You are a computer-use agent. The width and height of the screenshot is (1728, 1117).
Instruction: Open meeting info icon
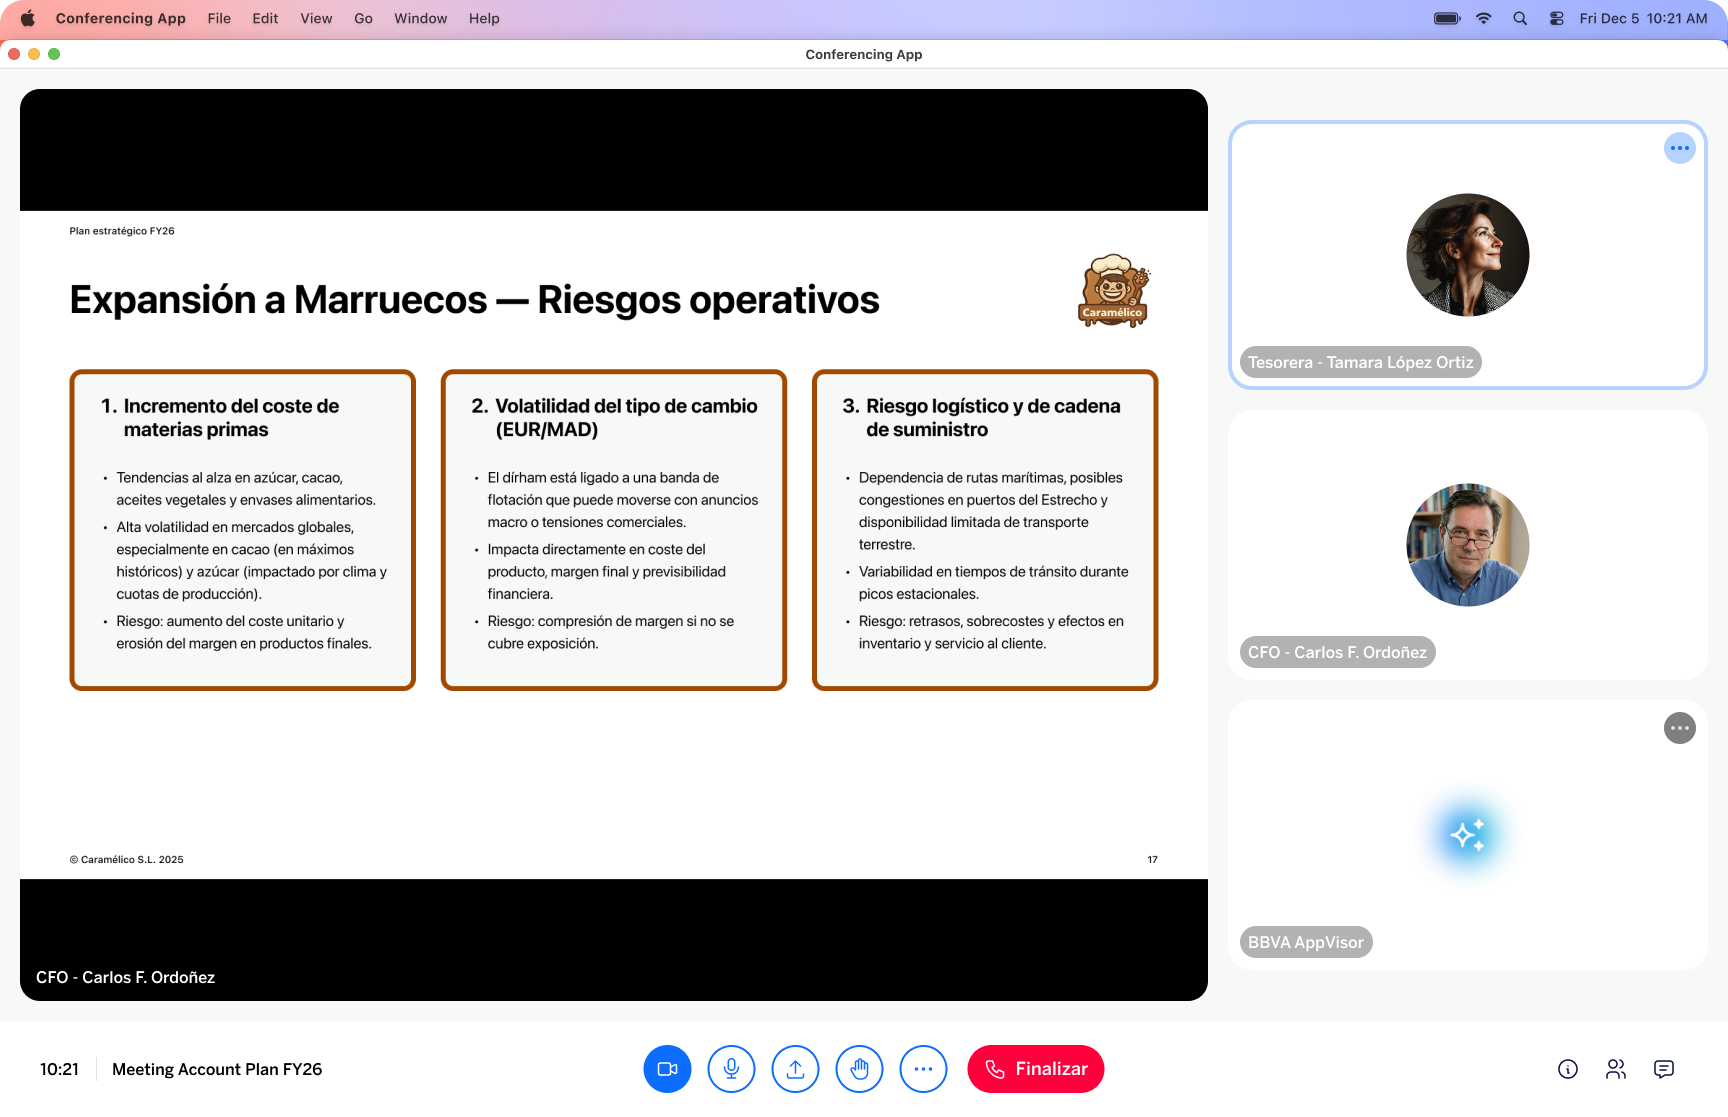pos(1567,1069)
